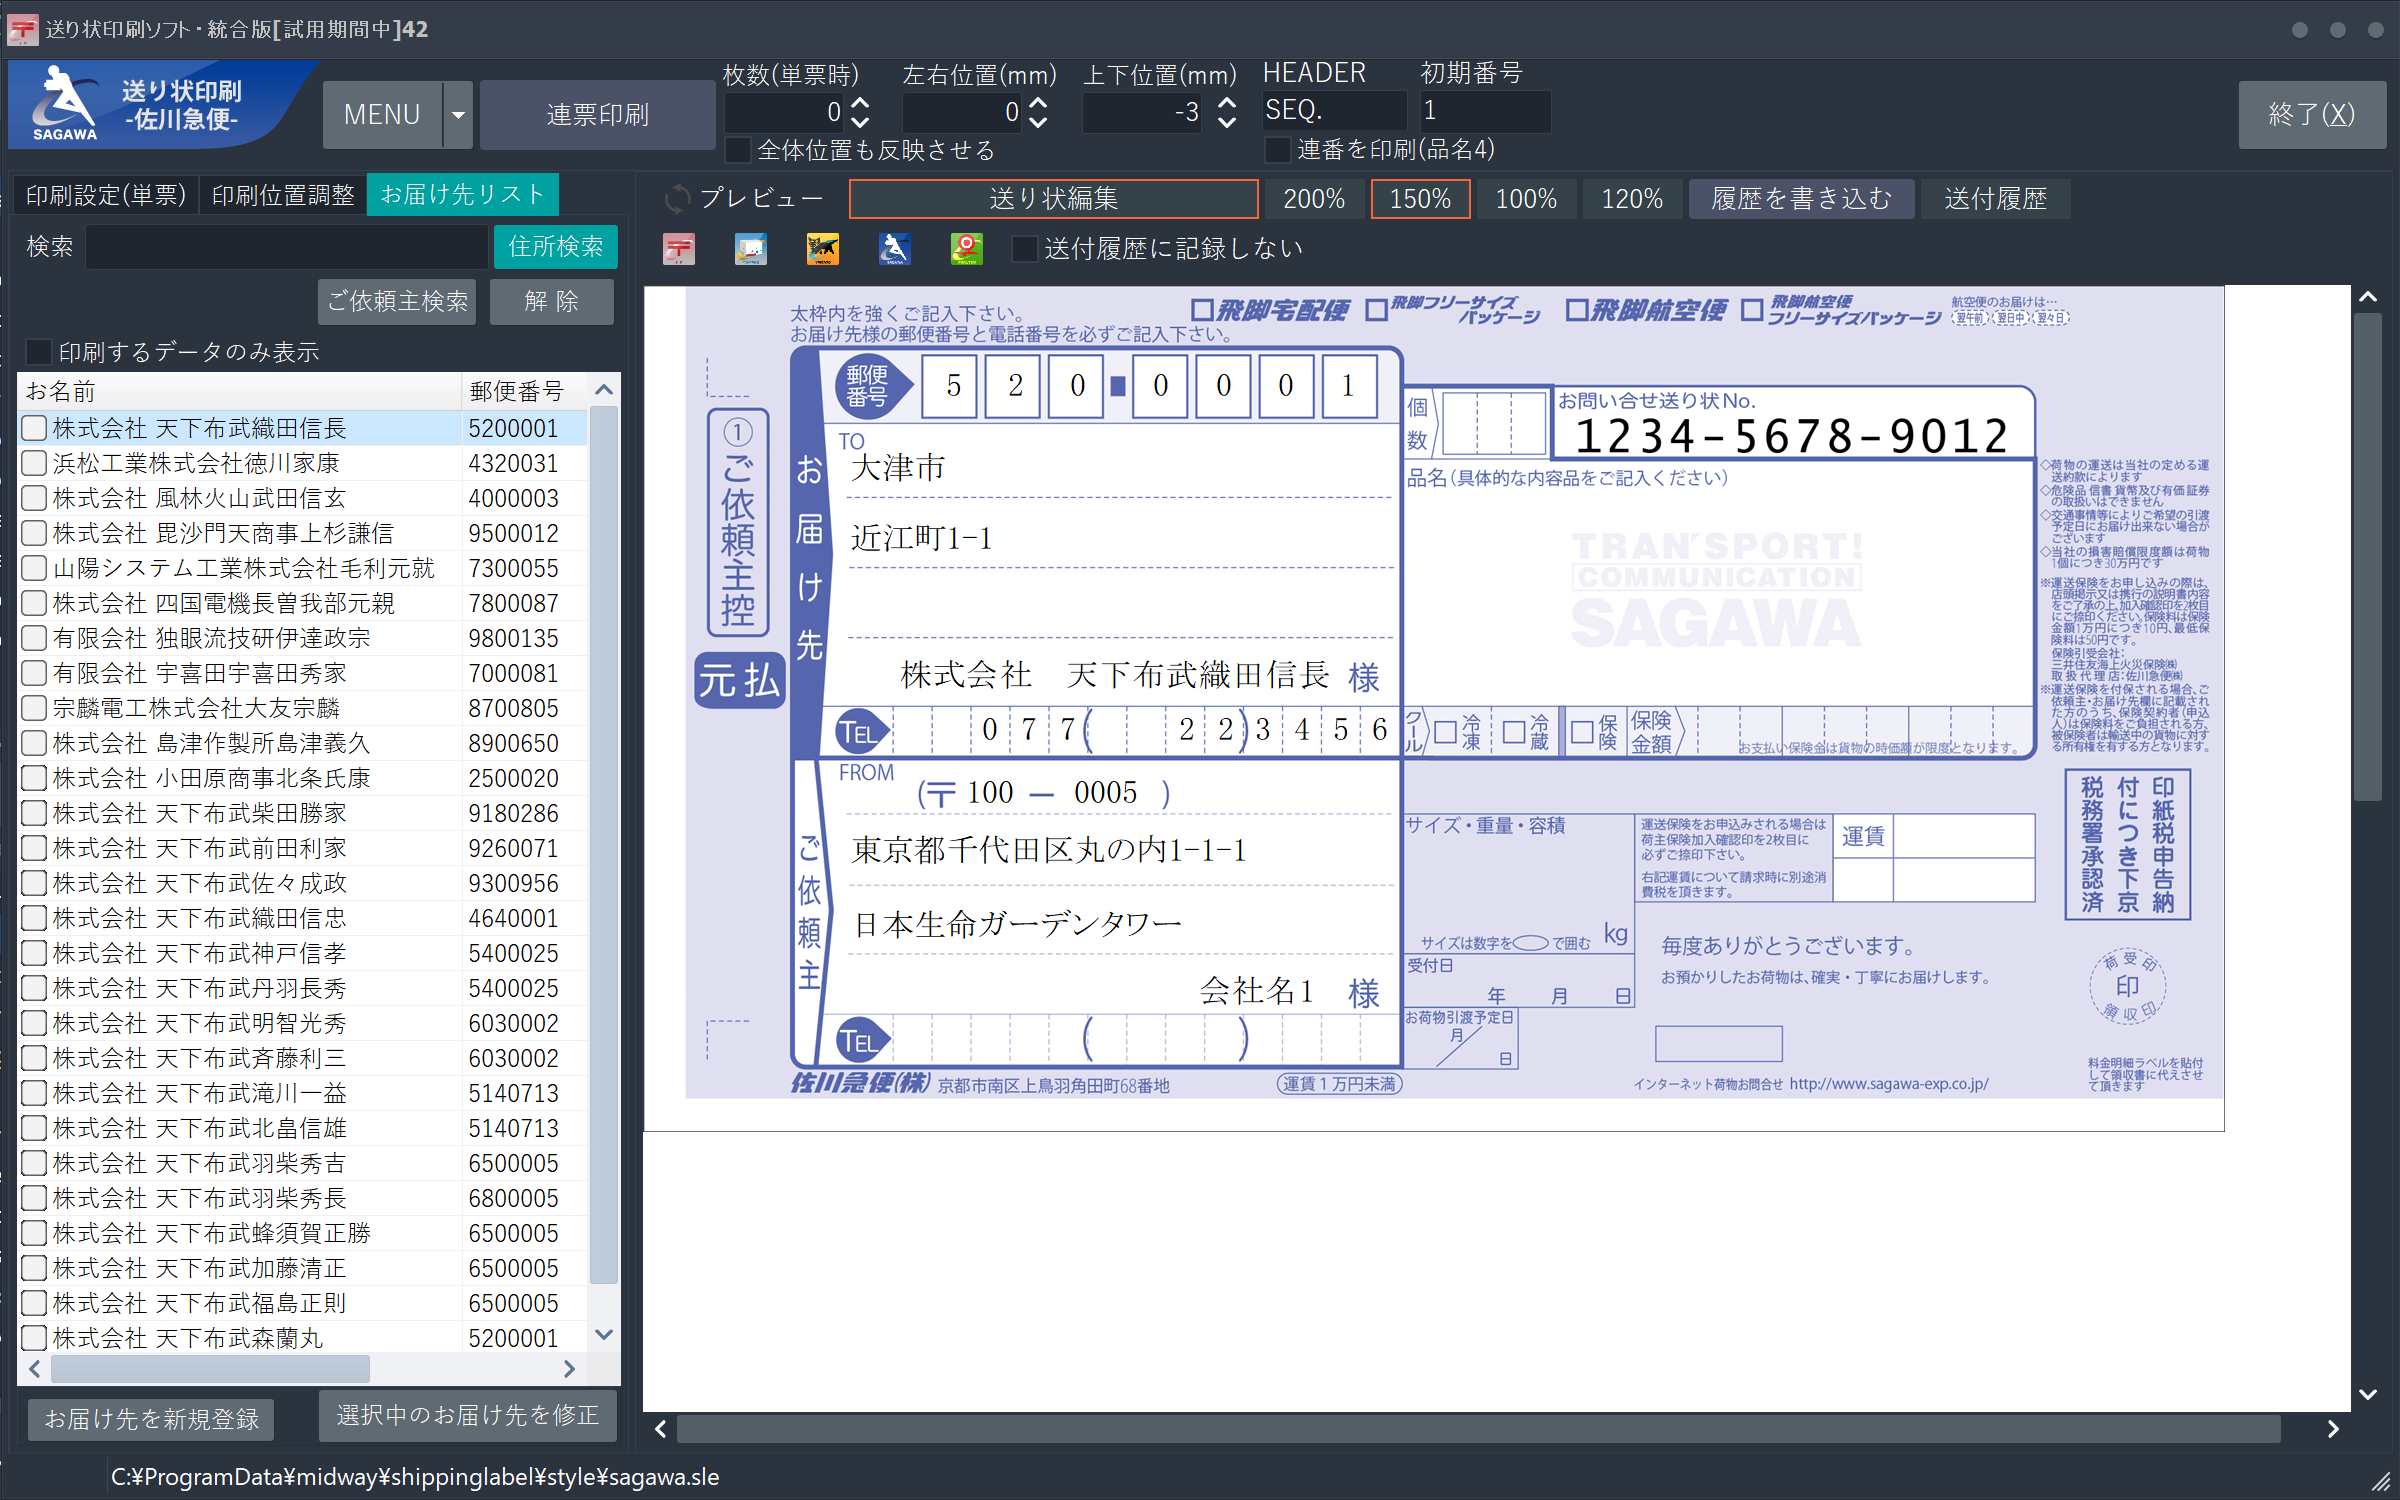Select the お届け先リスト tab
The height and width of the screenshot is (1500, 2400).
(462, 194)
